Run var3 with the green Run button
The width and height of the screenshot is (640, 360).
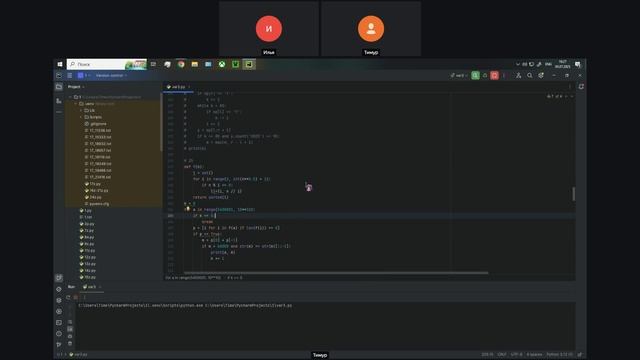475,76
